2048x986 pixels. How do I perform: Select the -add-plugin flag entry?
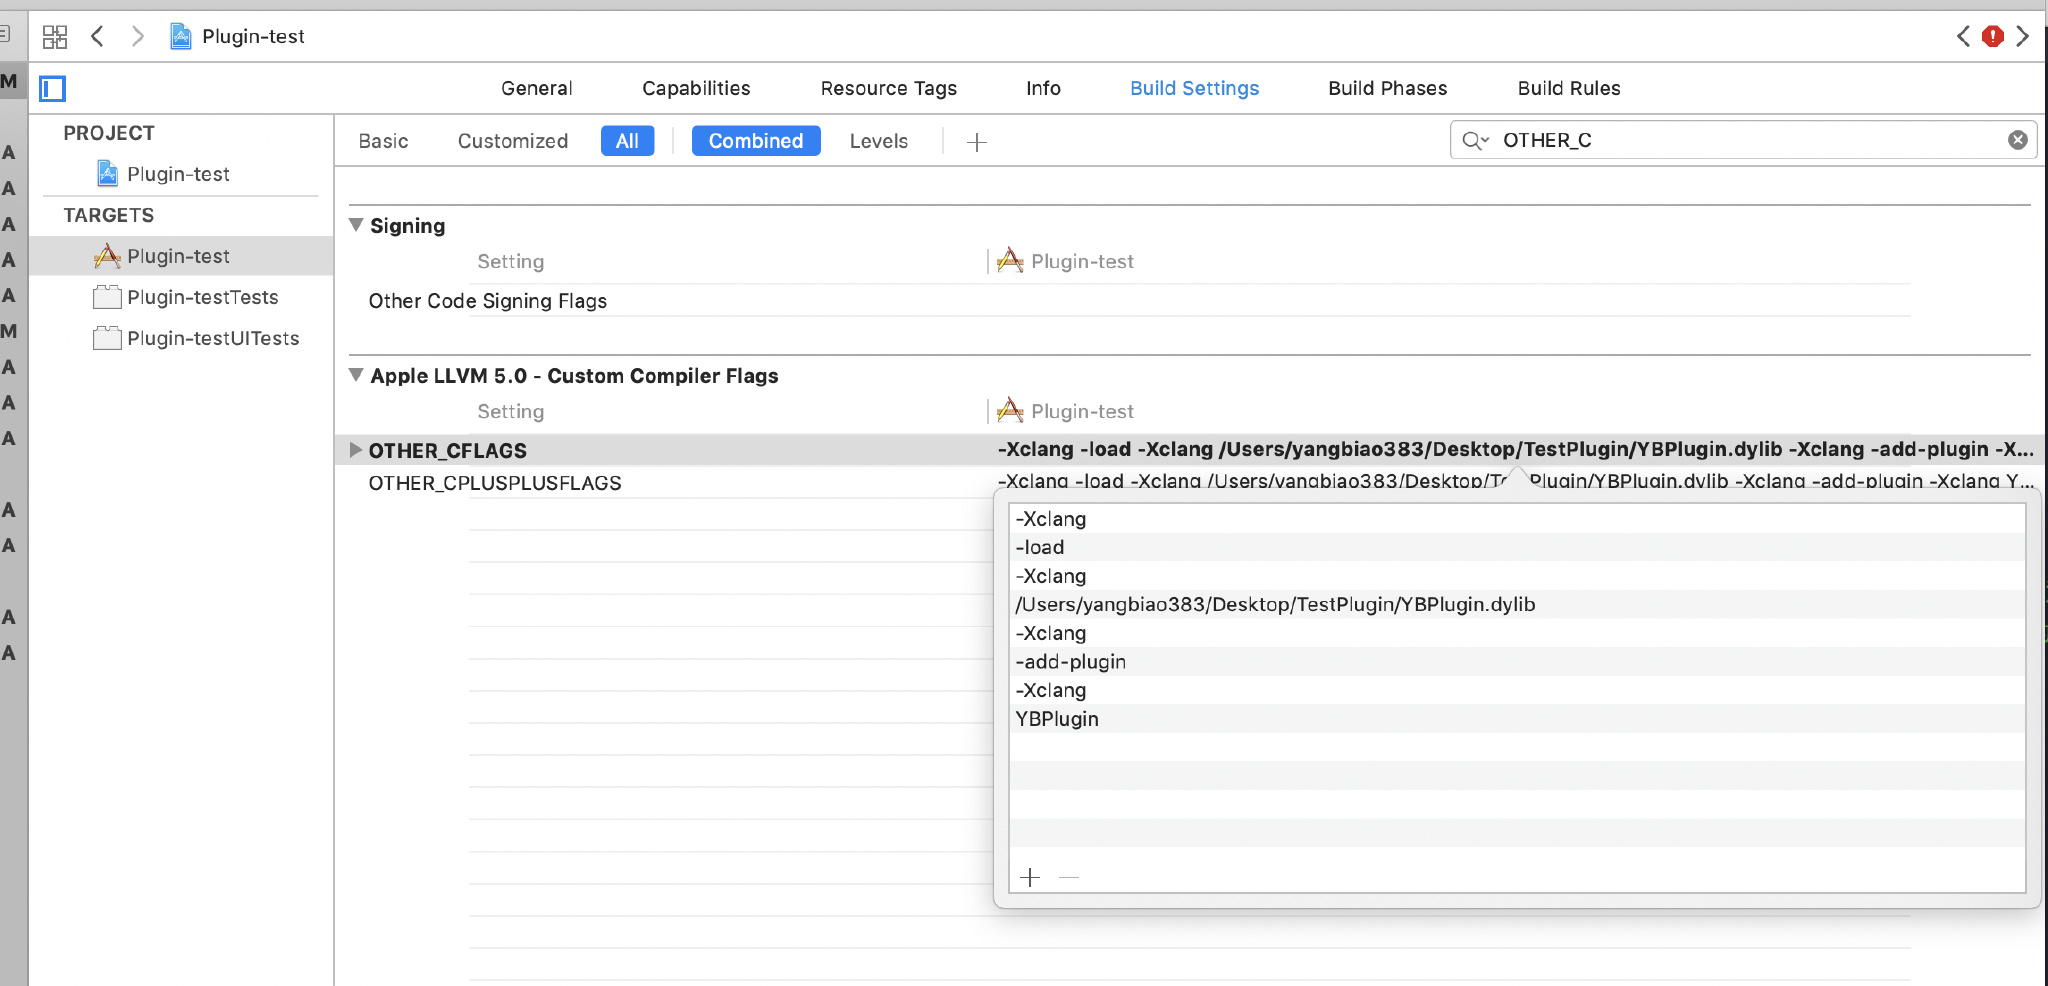coord(1070,662)
